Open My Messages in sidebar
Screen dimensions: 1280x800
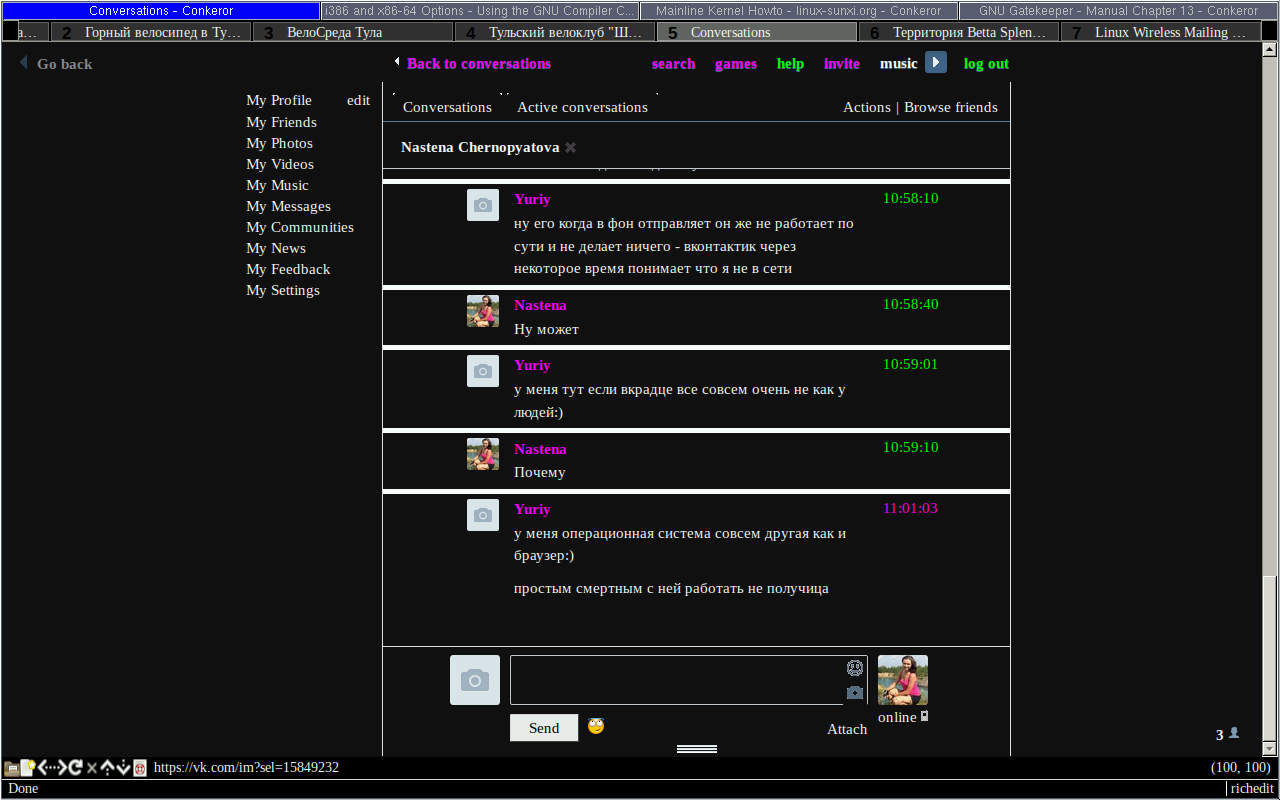pos(288,206)
